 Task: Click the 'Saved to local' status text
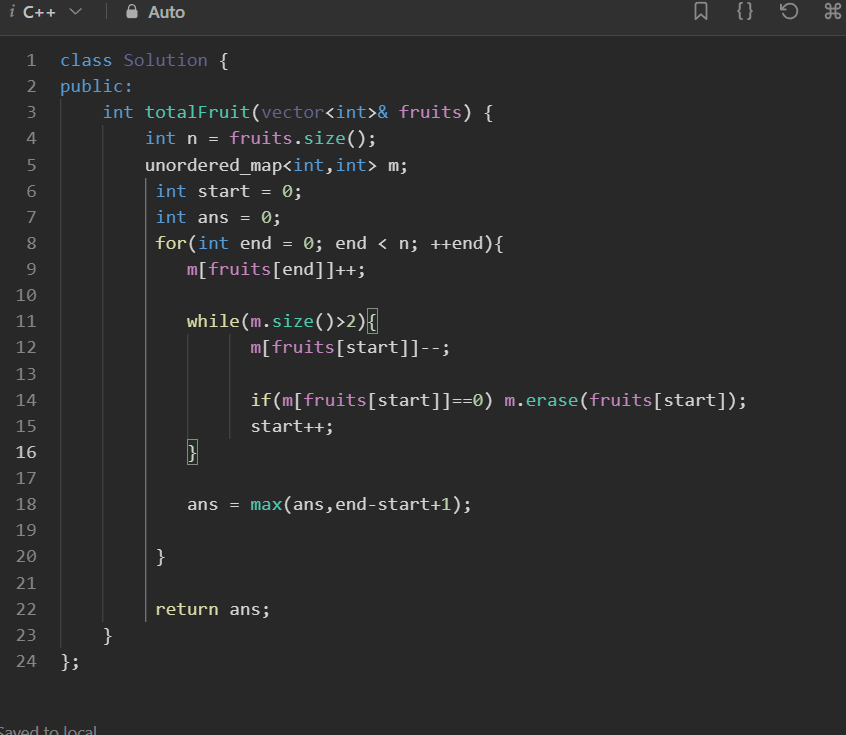[48, 730]
